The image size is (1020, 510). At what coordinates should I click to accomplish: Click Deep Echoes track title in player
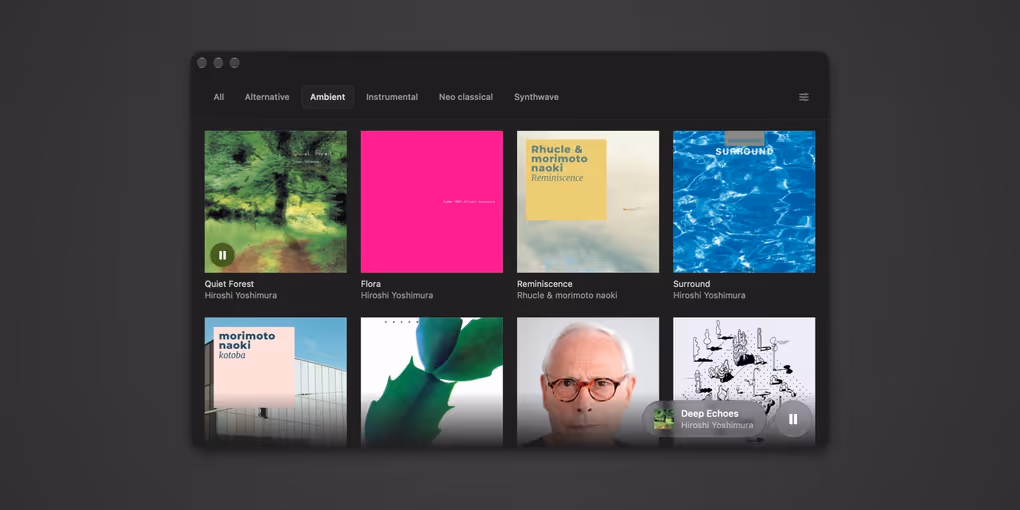pos(710,413)
